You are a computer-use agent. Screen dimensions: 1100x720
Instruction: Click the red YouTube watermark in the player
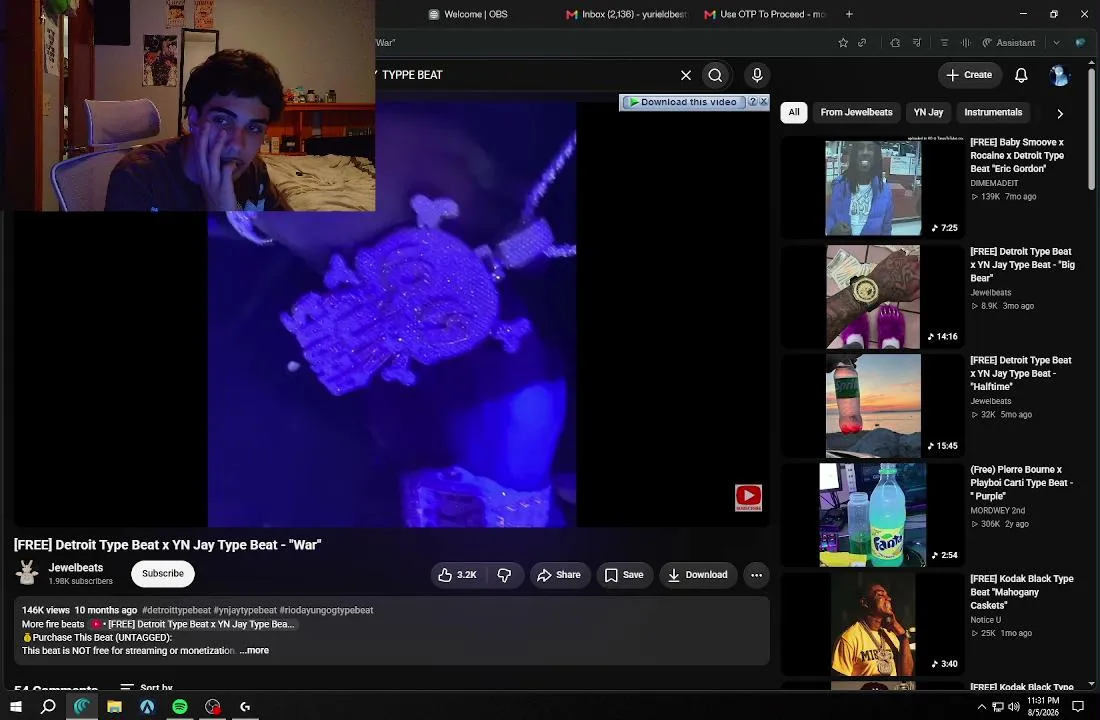tap(748, 498)
